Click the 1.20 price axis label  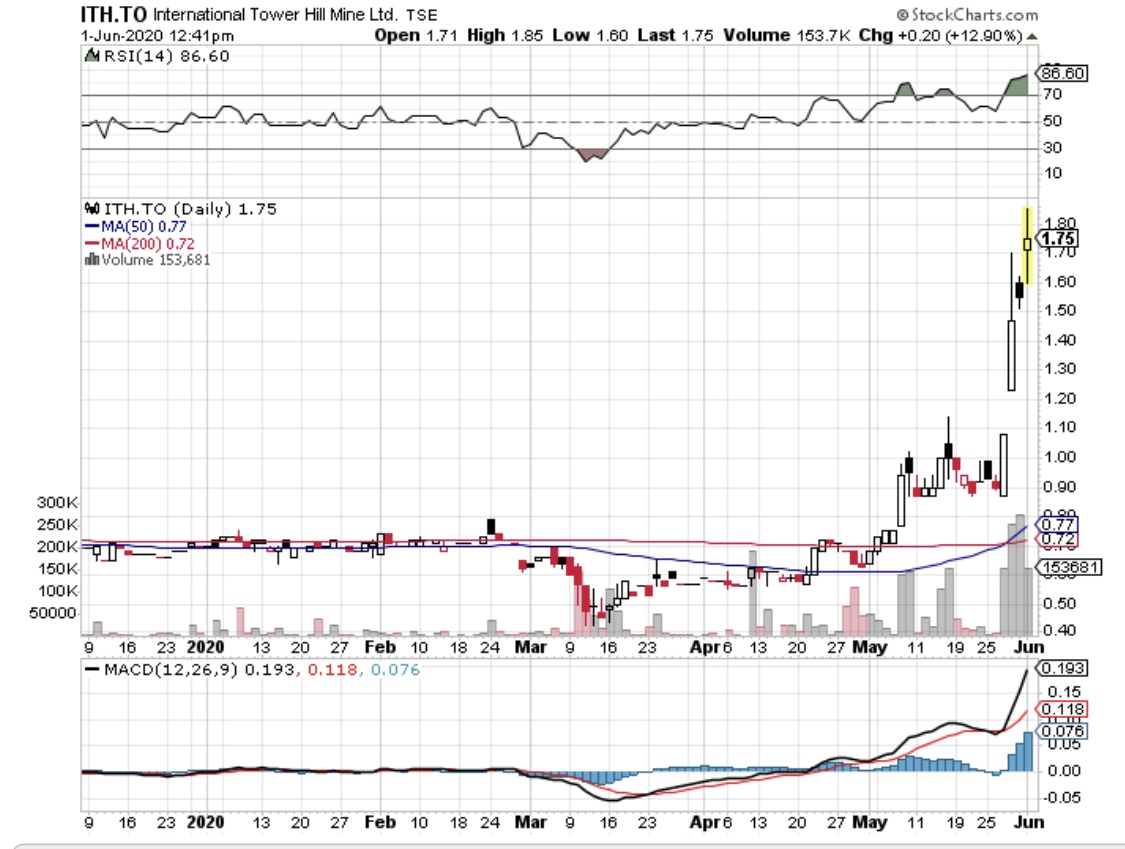[x=1060, y=398]
